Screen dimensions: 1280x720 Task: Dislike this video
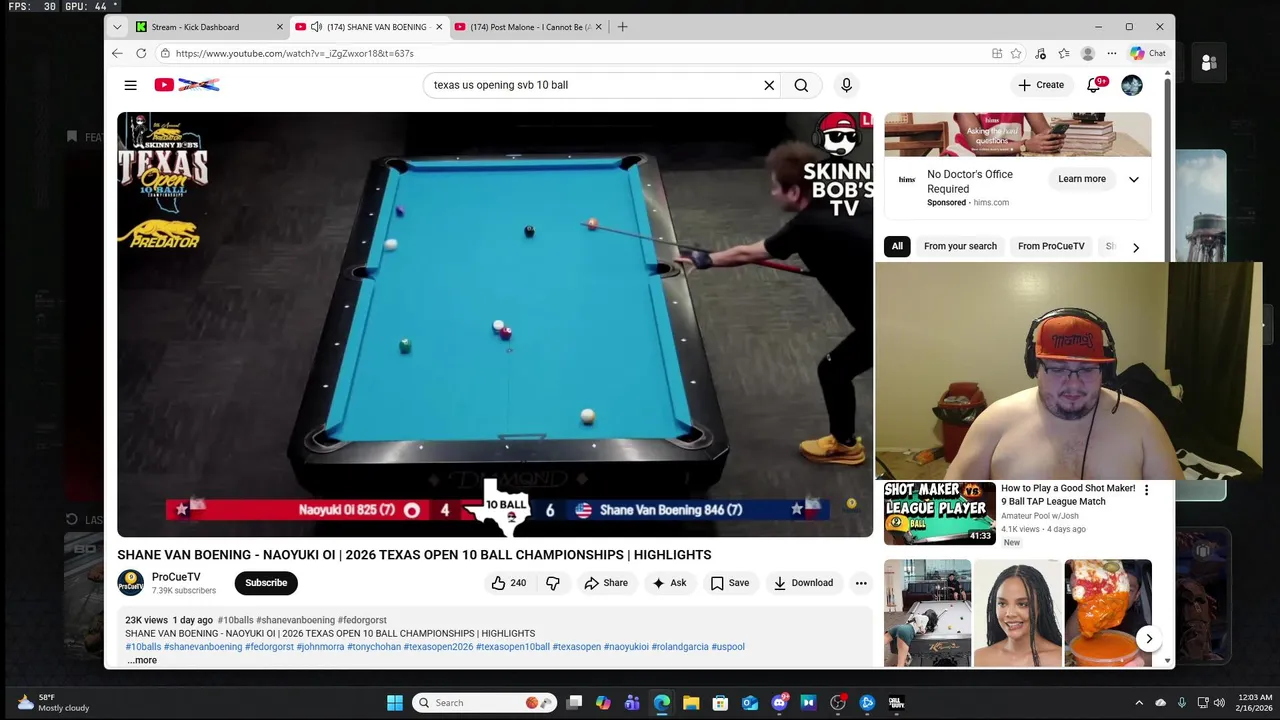coord(553,583)
